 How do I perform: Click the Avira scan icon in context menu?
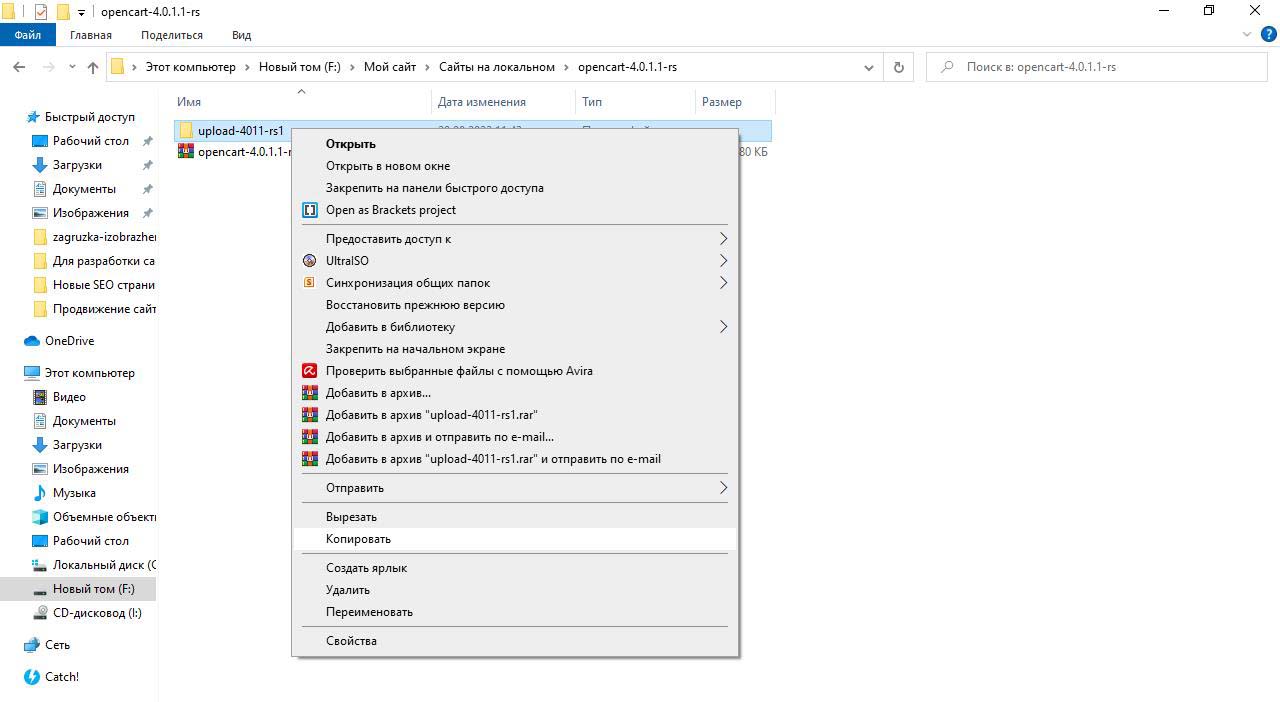click(309, 371)
